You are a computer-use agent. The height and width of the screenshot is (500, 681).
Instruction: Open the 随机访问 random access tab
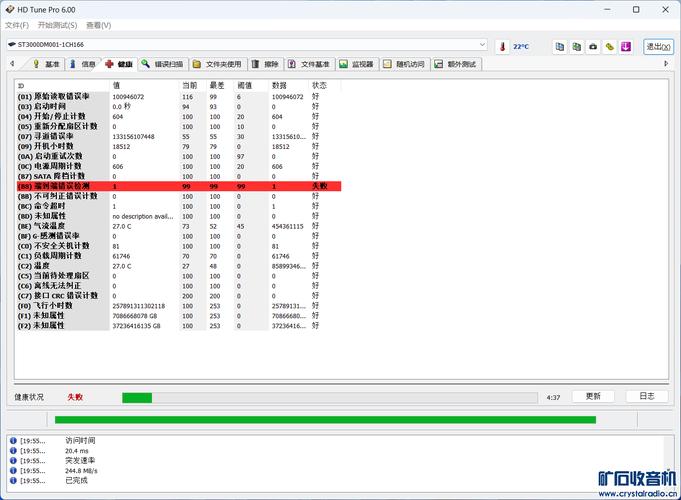click(404, 64)
